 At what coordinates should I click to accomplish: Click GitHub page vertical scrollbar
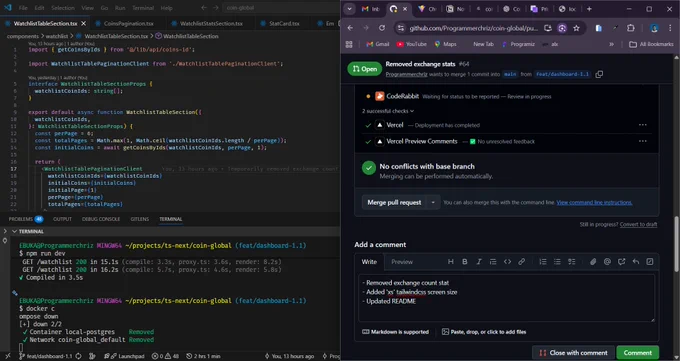pos(676,243)
